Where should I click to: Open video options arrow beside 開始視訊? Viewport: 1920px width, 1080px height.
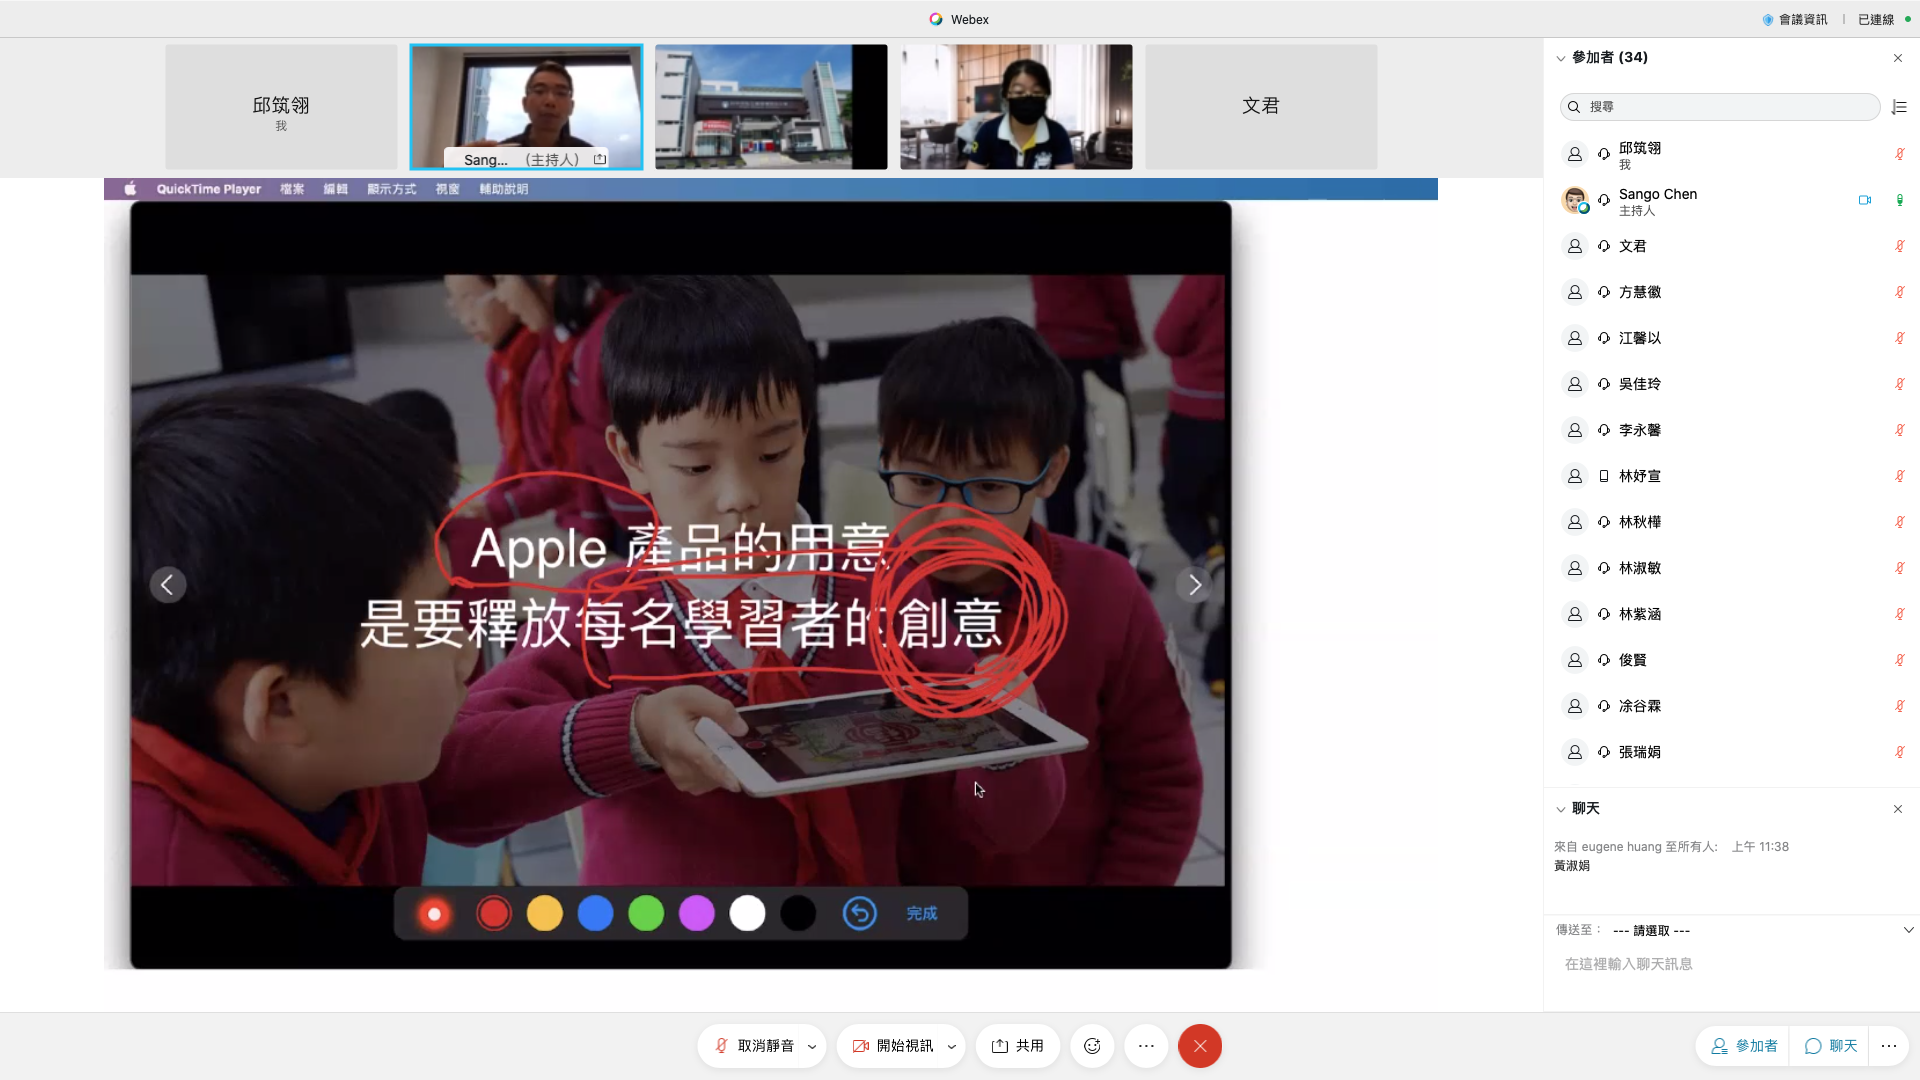coord(951,1047)
